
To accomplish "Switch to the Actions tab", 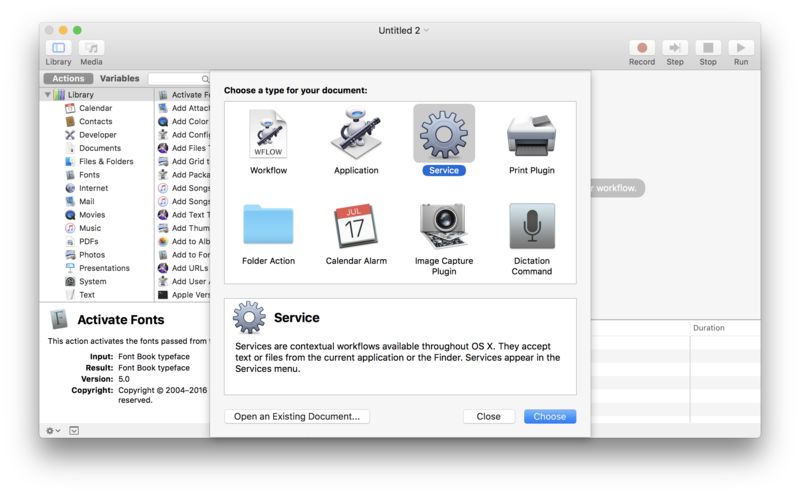I will point(68,78).
